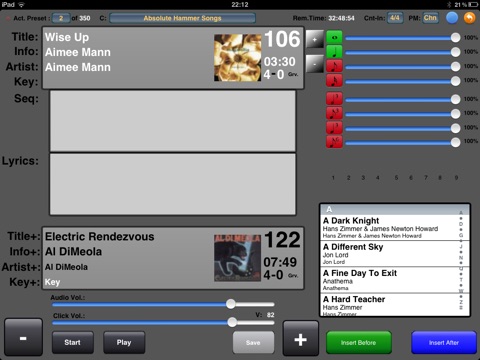The height and width of the screenshot is (360, 480).
Task: Tap the Wi-Fi icon in status bar
Action: tap(21, 5)
